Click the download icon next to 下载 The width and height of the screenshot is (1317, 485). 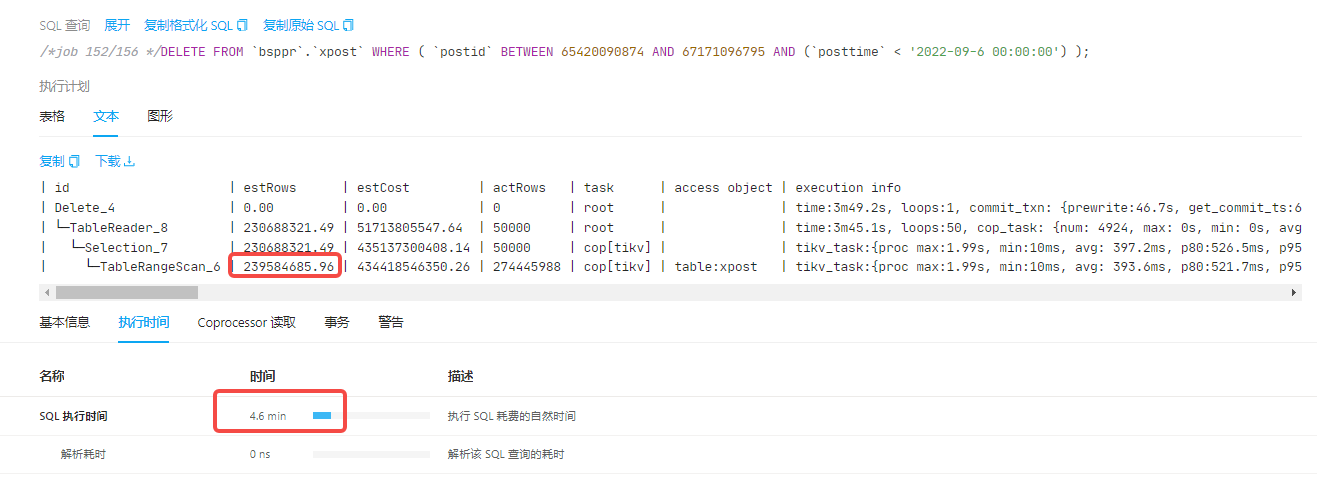click(x=130, y=161)
